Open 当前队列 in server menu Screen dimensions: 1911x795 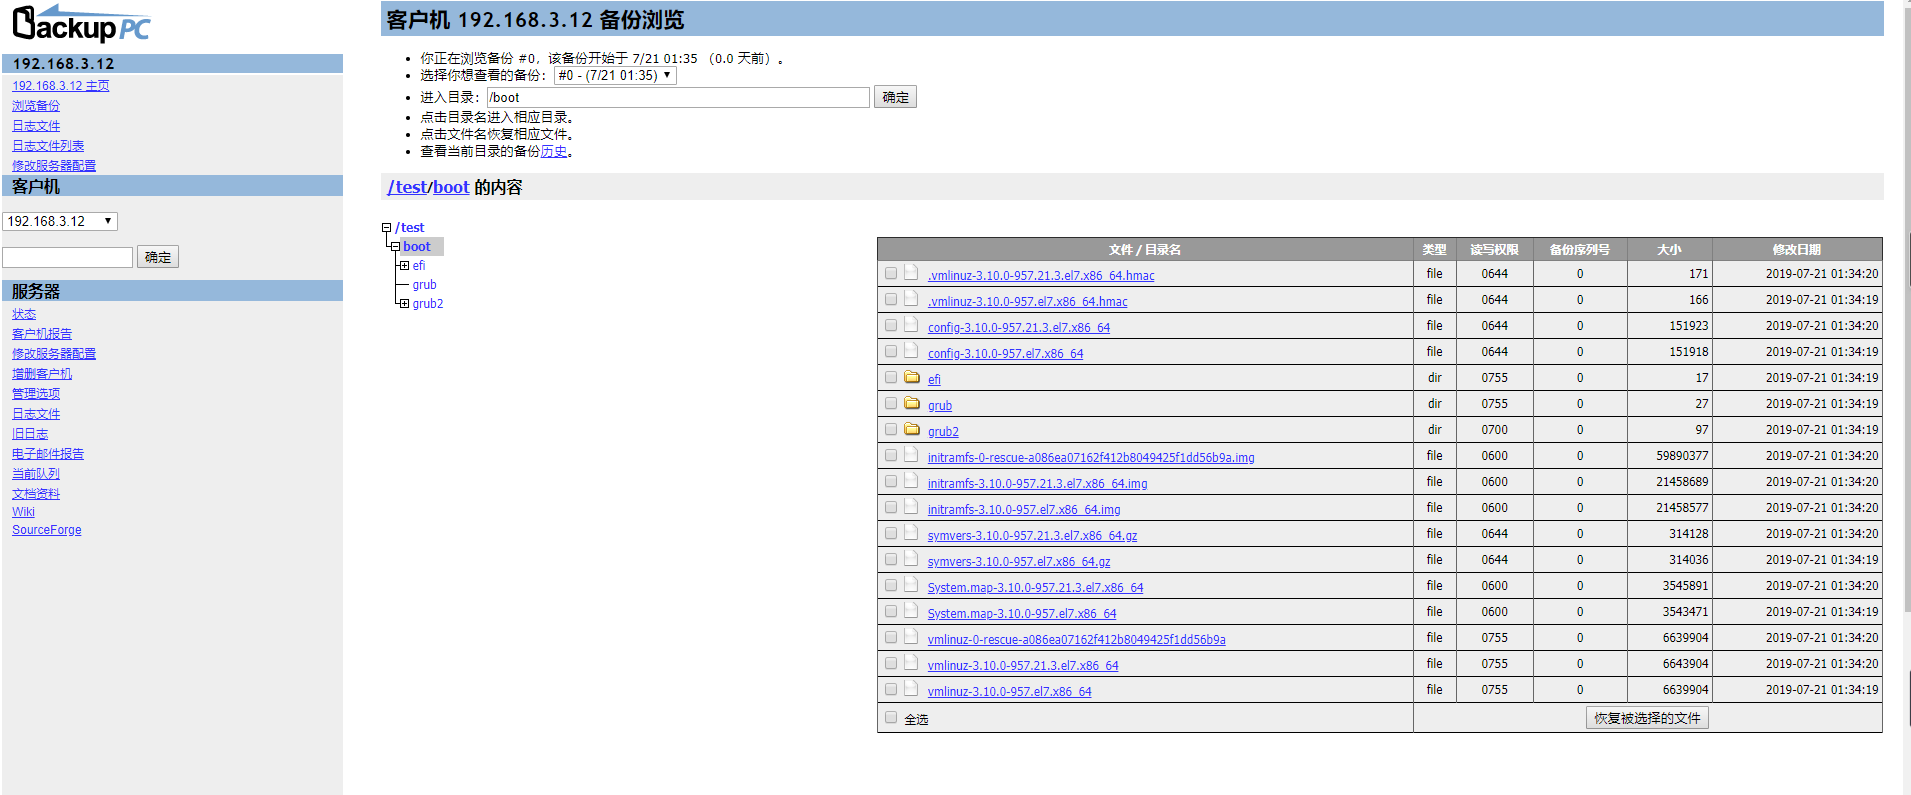pos(36,474)
